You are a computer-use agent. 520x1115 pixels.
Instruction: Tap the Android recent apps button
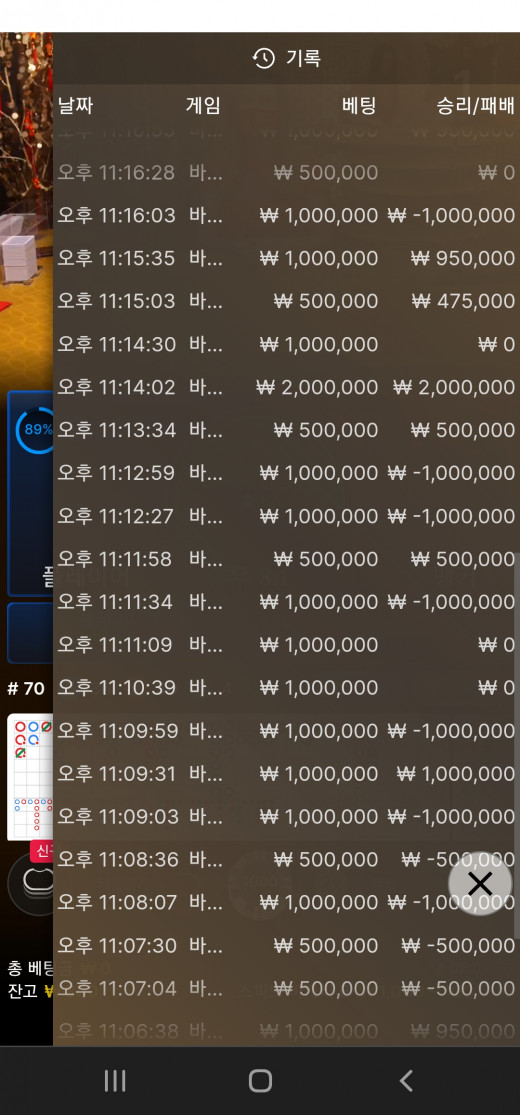pyautogui.click(x=115, y=1081)
